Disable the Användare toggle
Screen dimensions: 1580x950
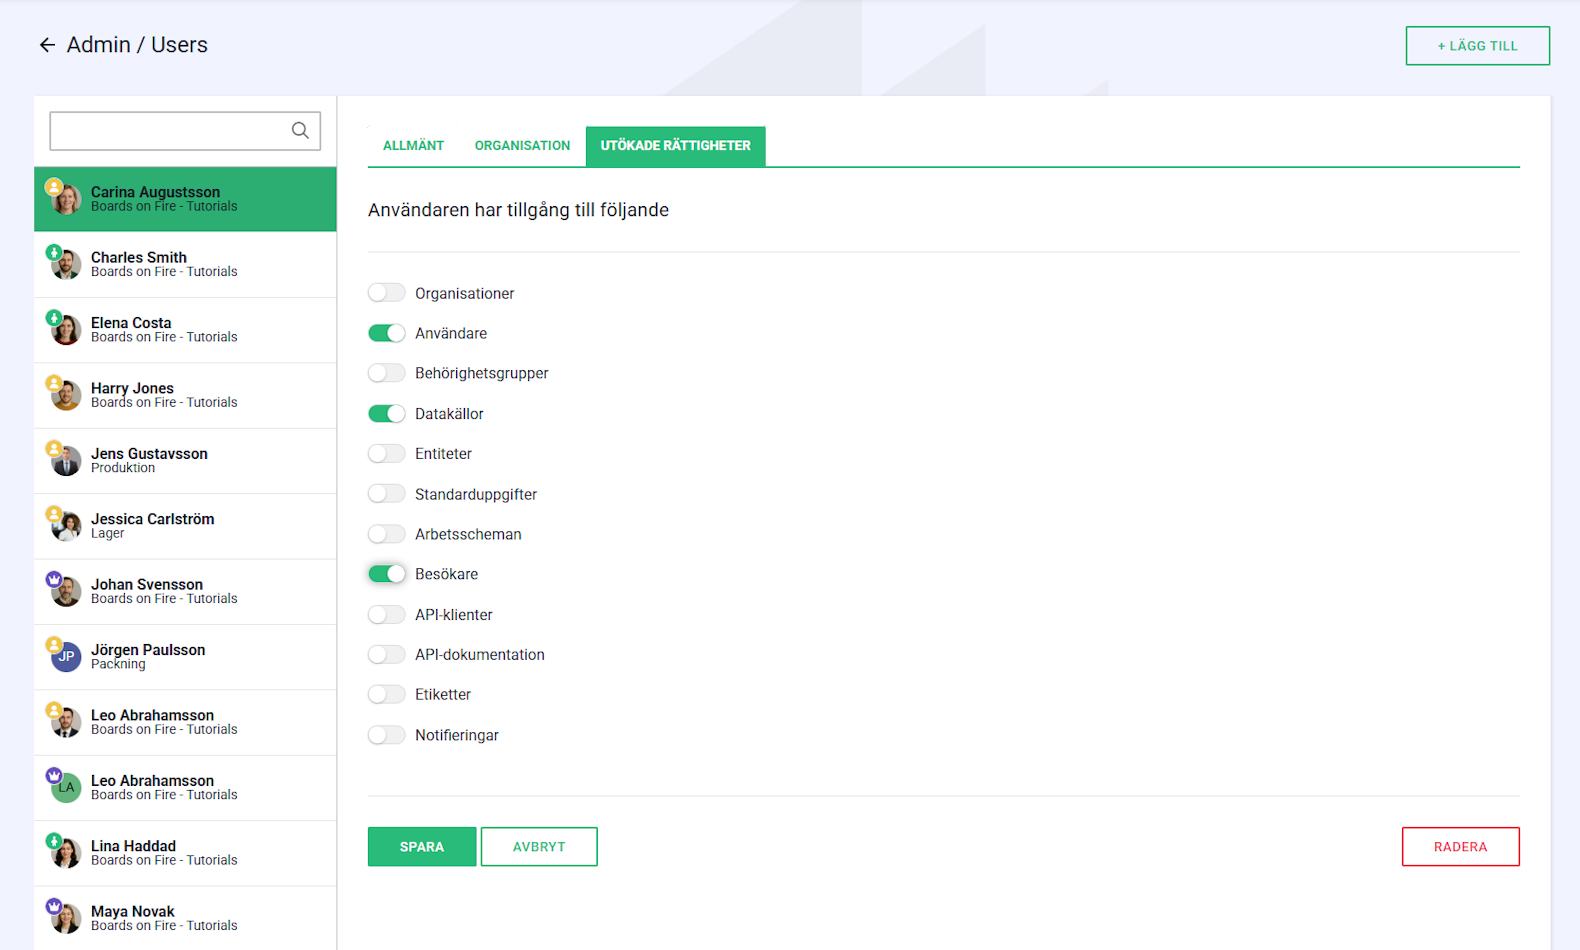[x=386, y=333]
